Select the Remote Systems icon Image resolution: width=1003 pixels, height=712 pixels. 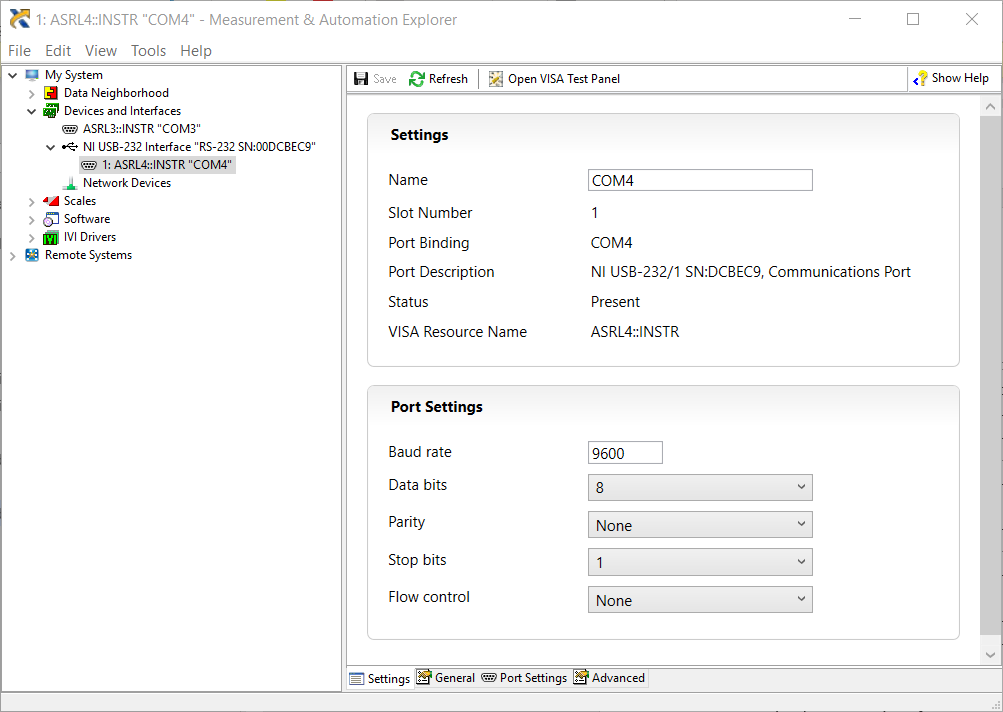[33, 254]
